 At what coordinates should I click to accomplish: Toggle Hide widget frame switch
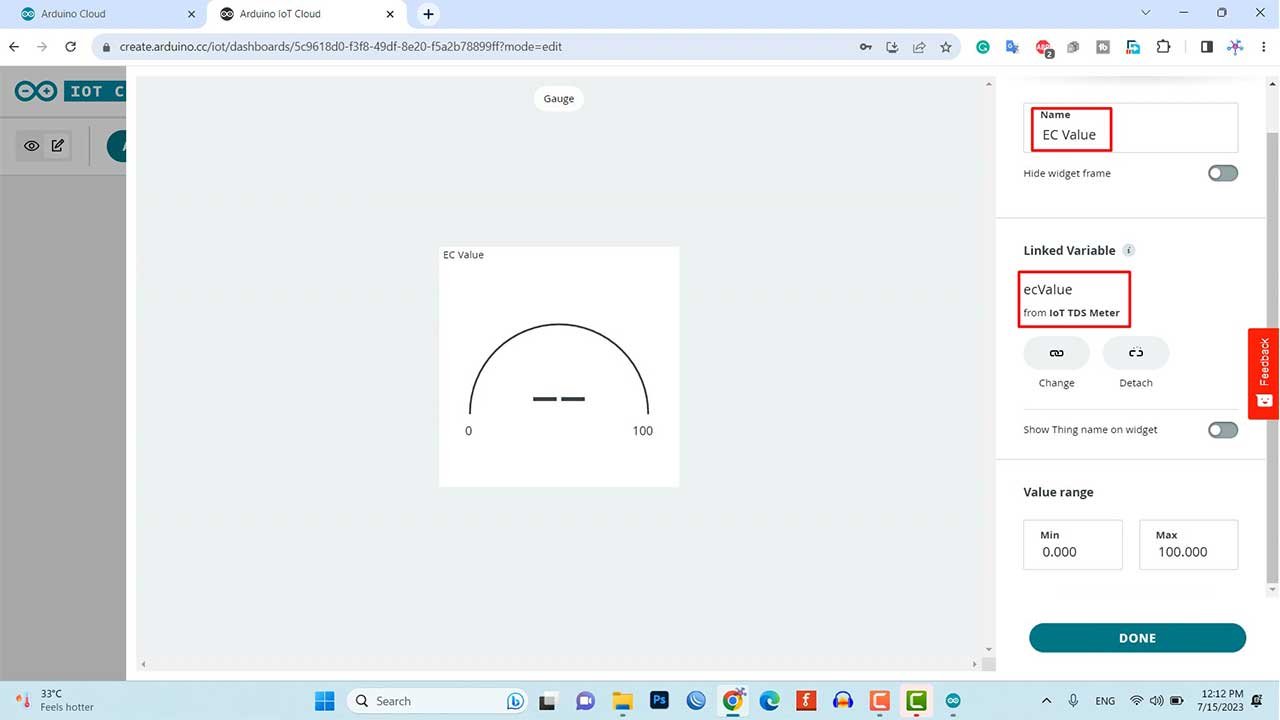pyautogui.click(x=1222, y=173)
